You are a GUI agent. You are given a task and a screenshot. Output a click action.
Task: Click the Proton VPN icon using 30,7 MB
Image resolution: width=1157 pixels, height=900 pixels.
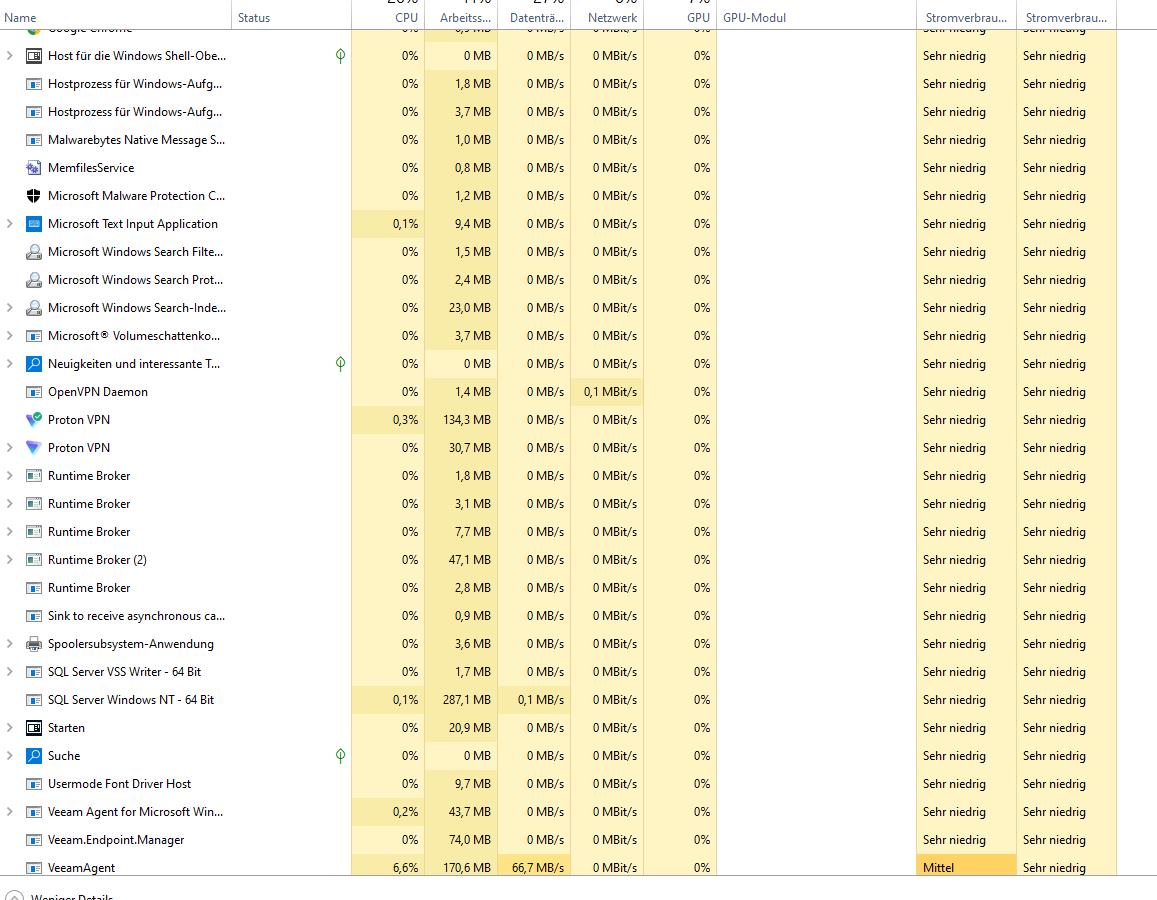33,448
